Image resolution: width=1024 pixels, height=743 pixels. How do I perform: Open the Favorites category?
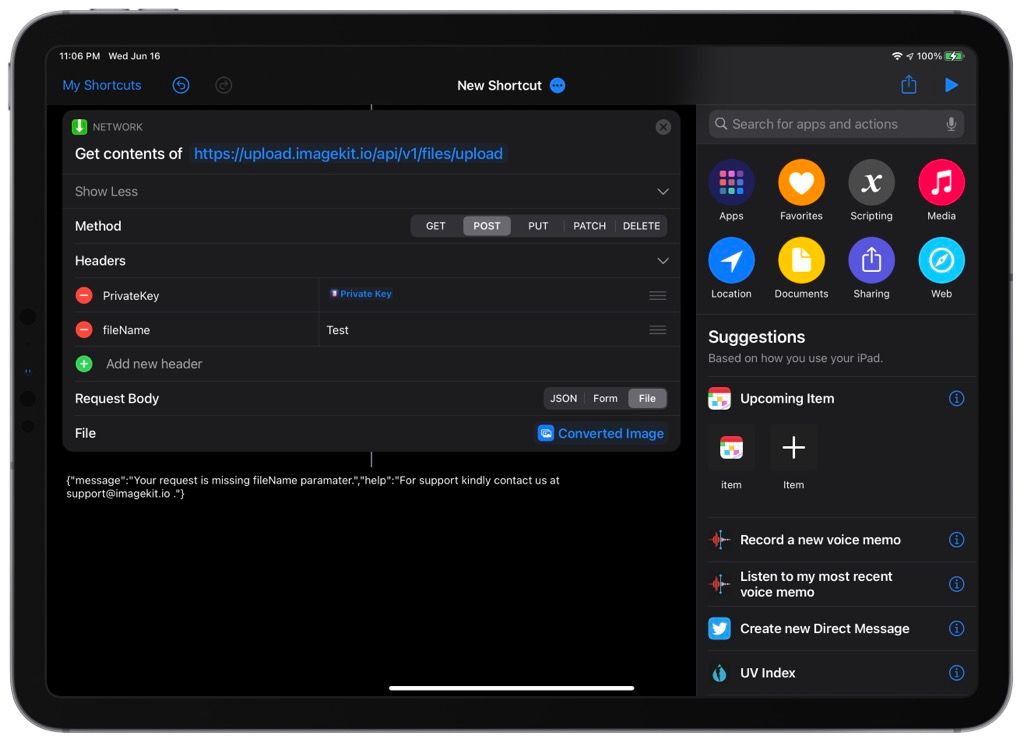[801, 190]
